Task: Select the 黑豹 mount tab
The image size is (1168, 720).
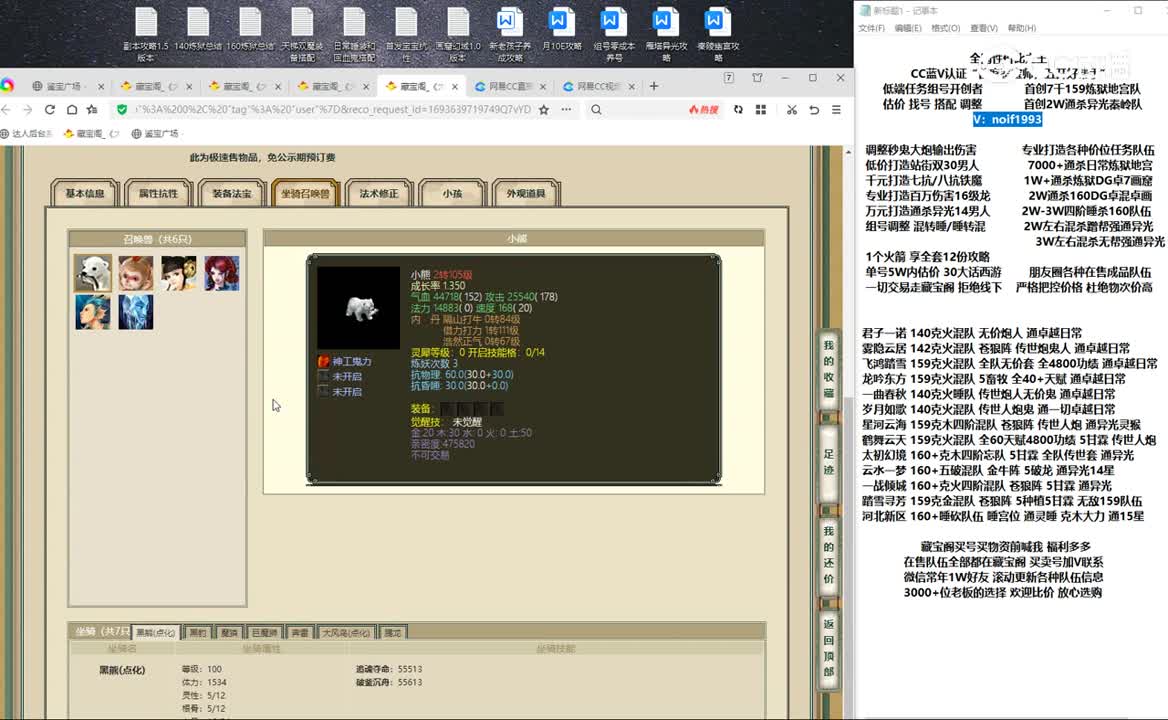Action: coord(197,633)
